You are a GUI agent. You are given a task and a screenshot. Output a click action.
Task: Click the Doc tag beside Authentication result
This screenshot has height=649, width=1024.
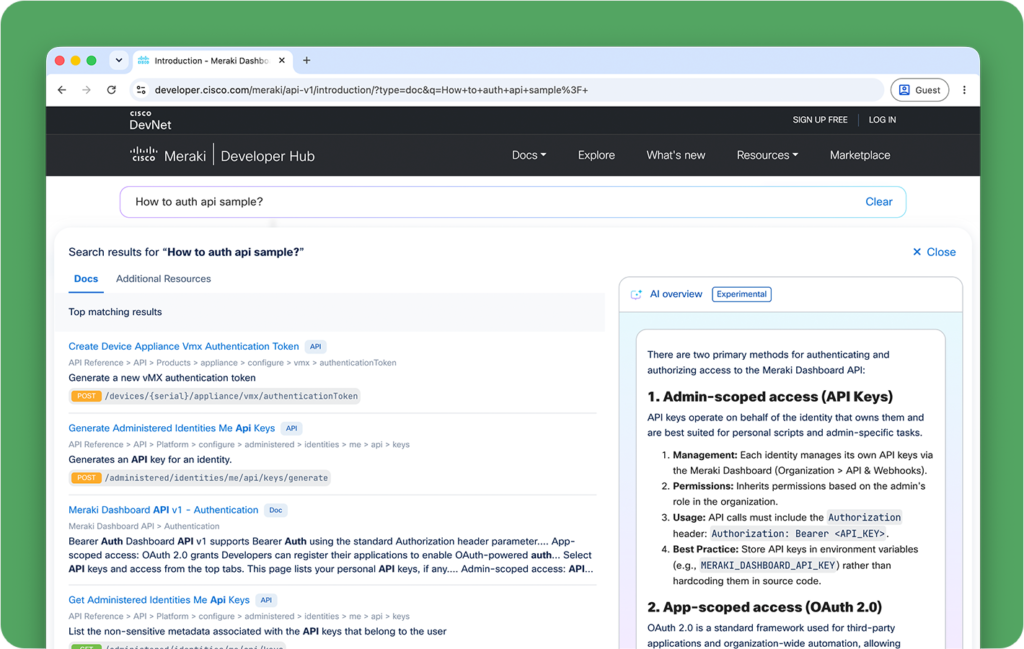276,510
